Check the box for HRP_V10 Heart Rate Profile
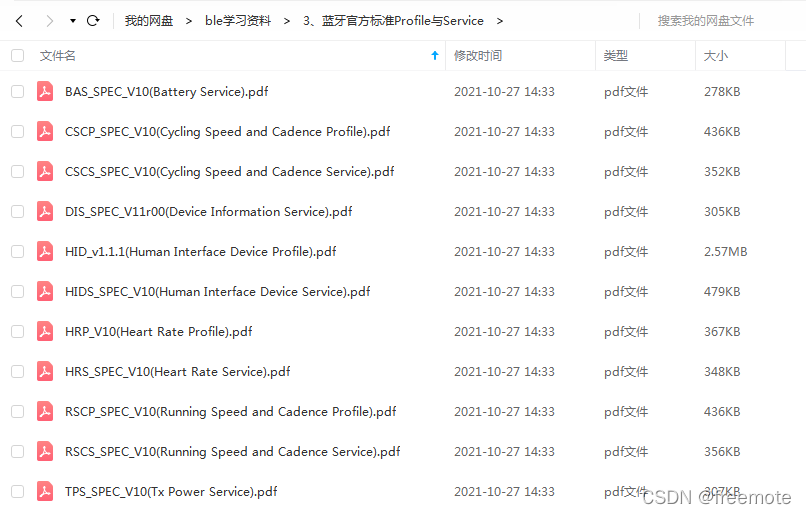Screen dimensions: 806x514 pyautogui.click(x=17, y=332)
